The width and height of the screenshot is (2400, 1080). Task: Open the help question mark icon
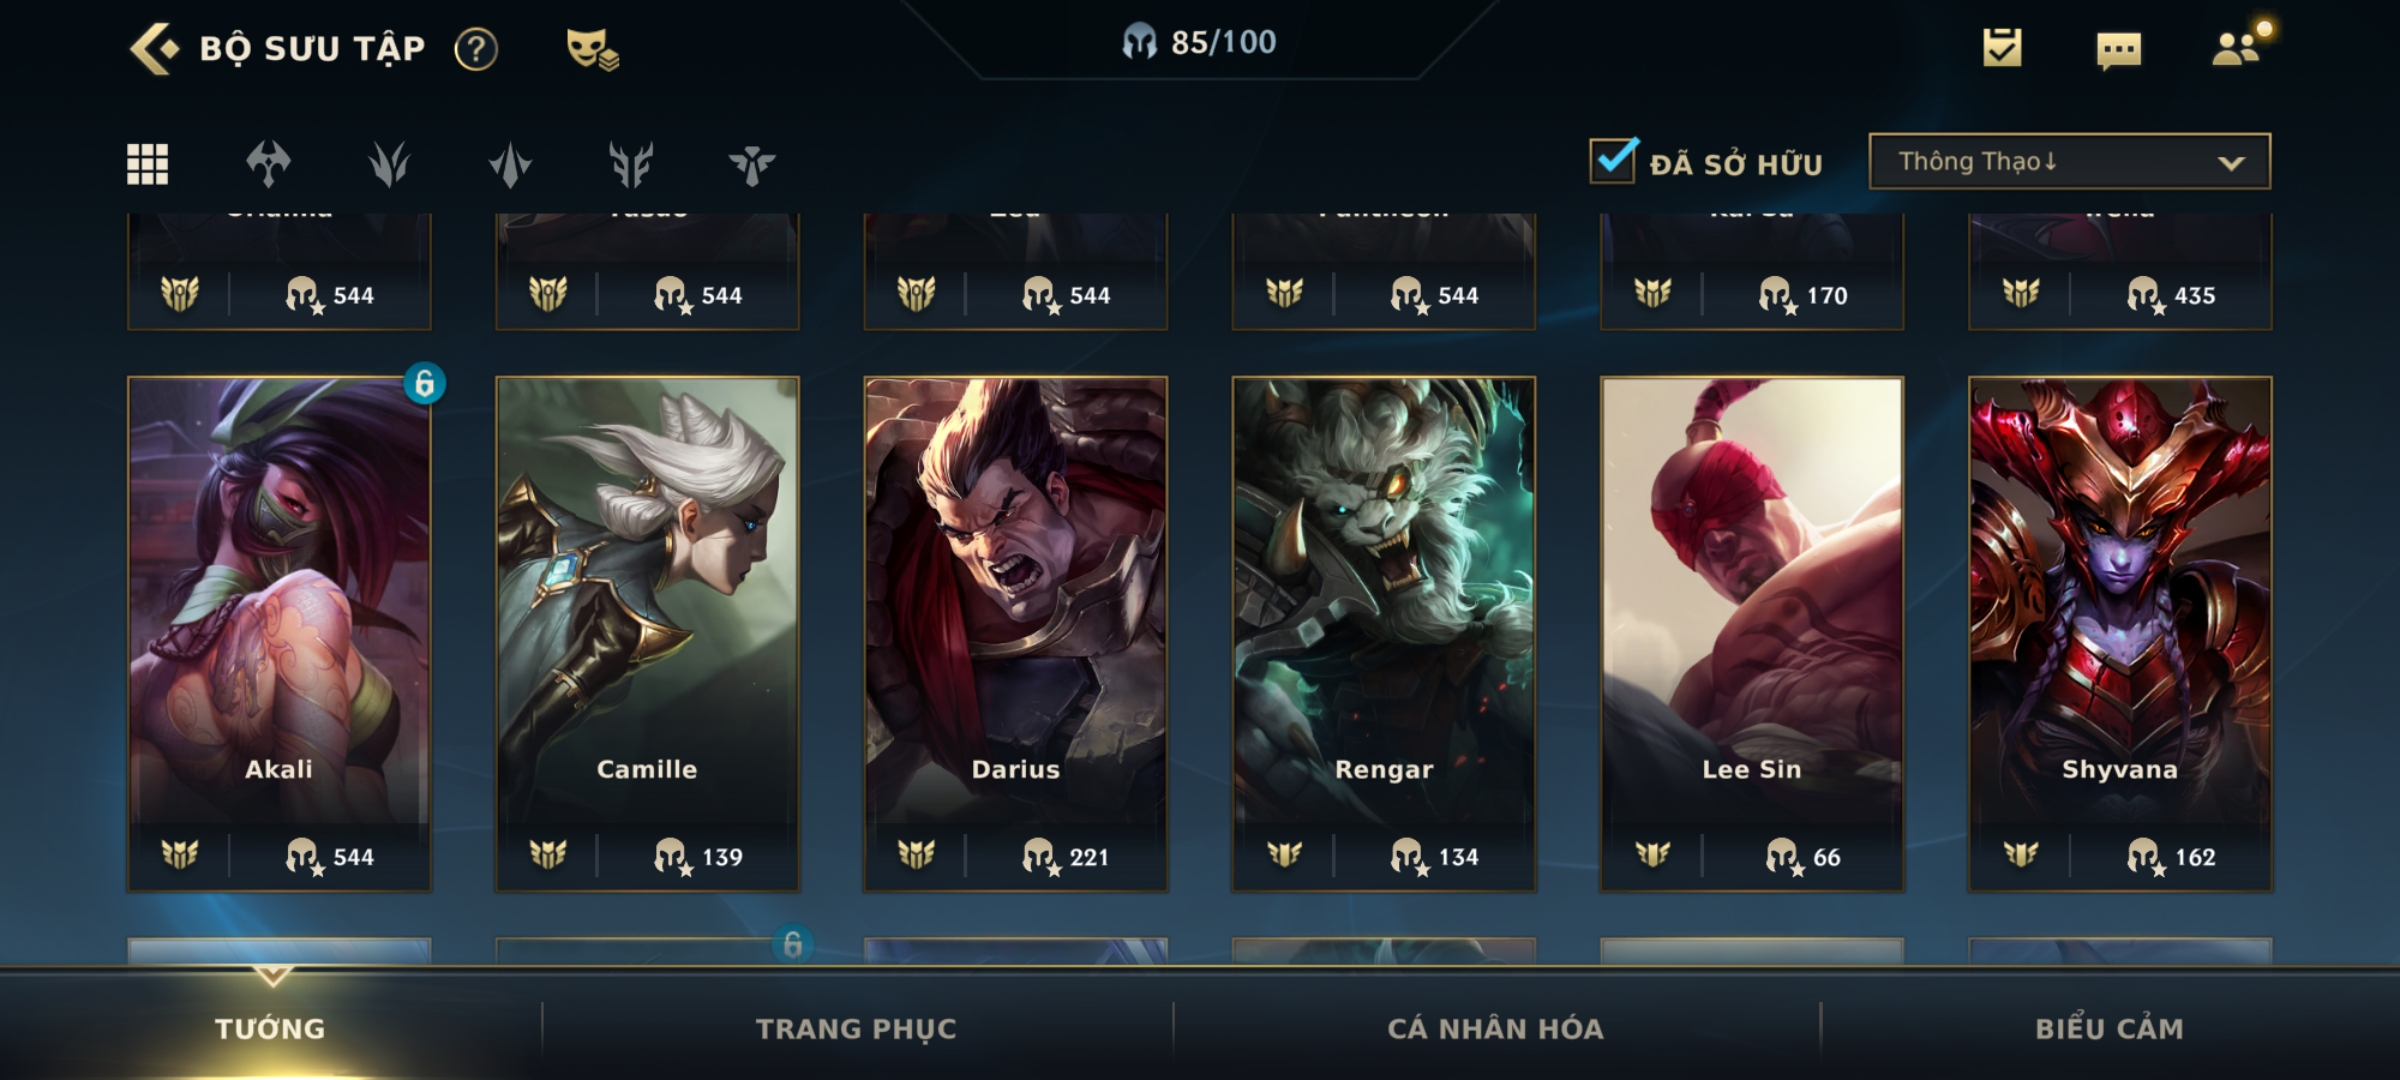476,49
